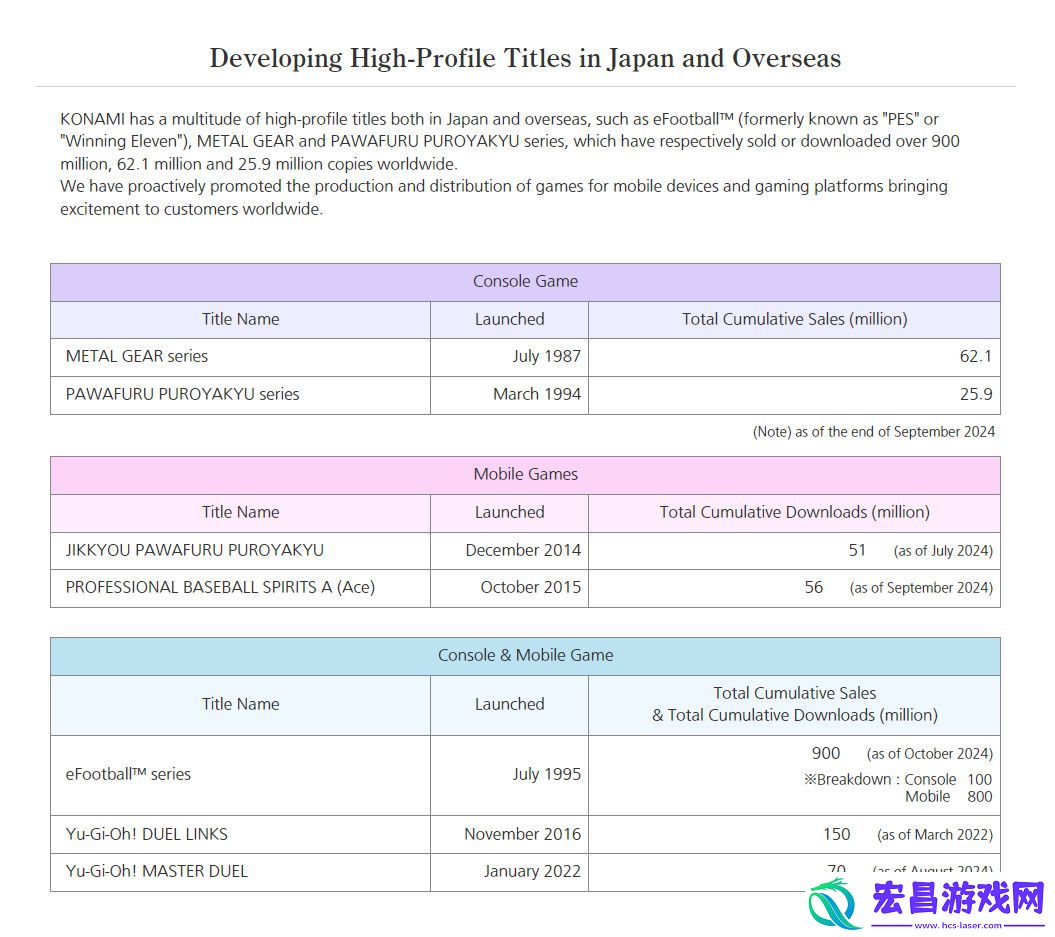Click the 150 value for DUEL LINKS
This screenshot has width=1055, height=937.
tap(836, 834)
